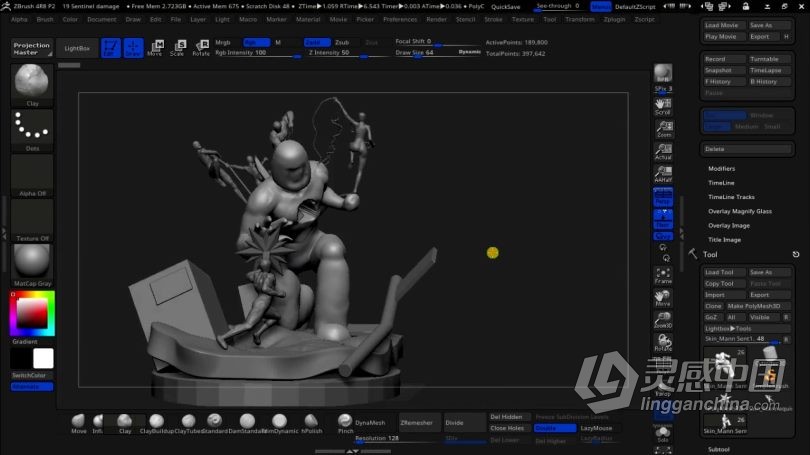
Task: Click the Move canvas navigation icon
Action: (x=663, y=298)
